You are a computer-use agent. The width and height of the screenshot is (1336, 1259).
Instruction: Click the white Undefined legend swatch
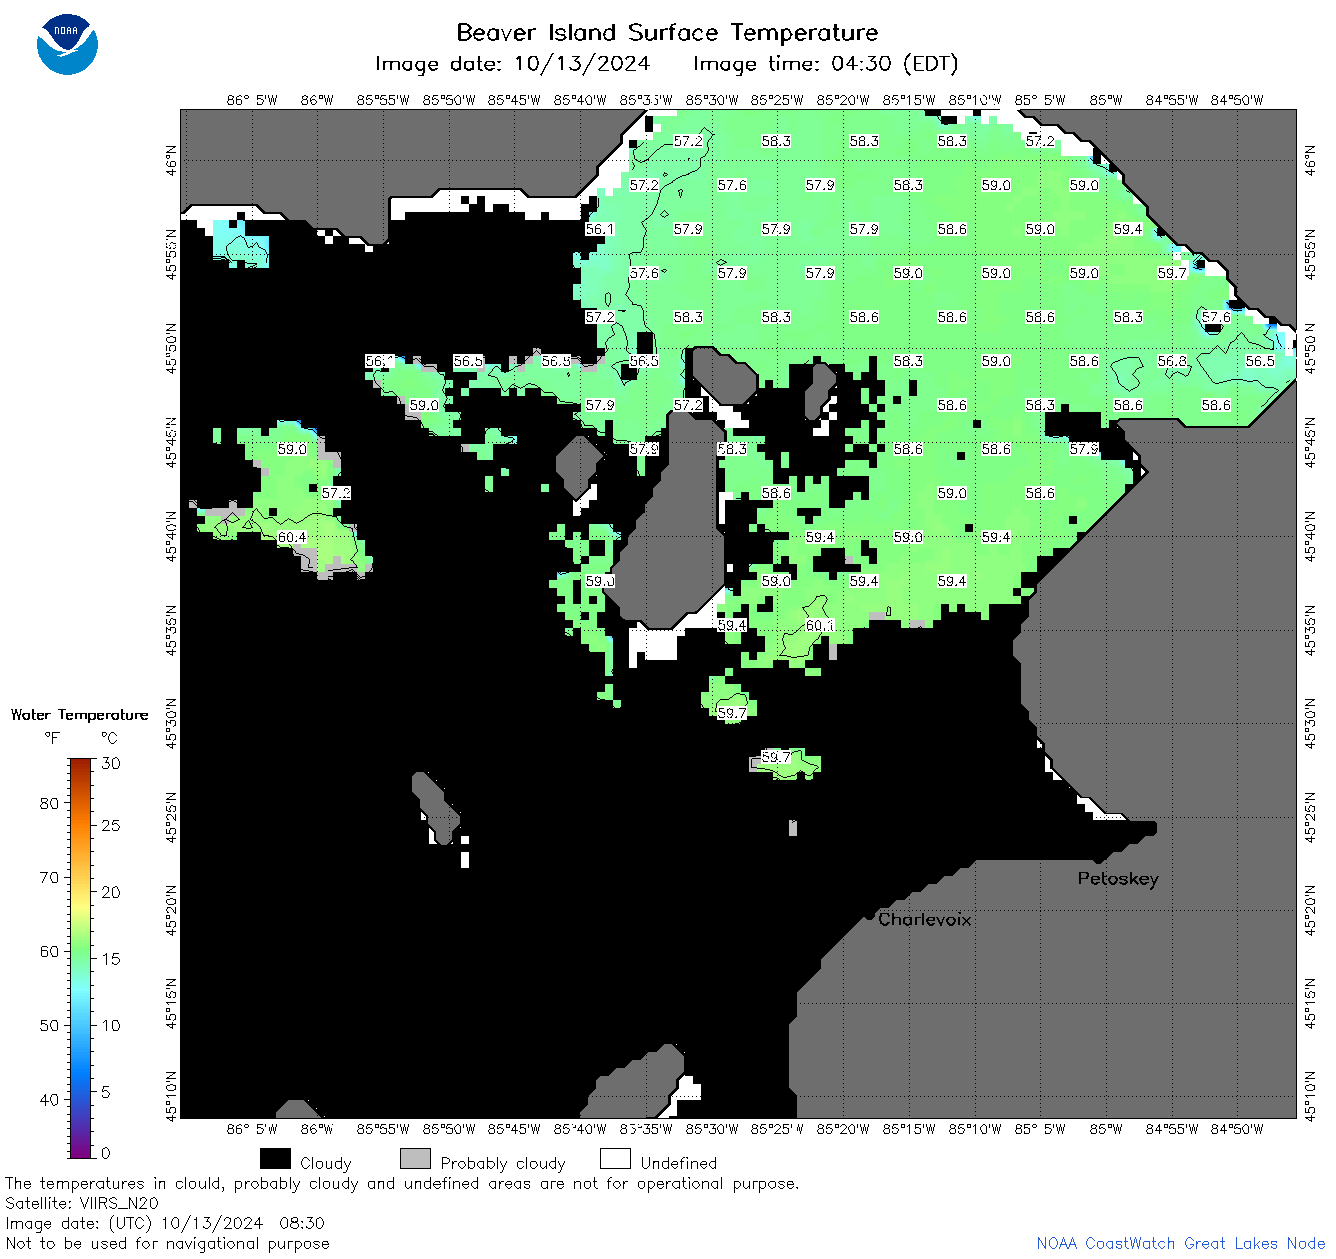coord(615,1159)
